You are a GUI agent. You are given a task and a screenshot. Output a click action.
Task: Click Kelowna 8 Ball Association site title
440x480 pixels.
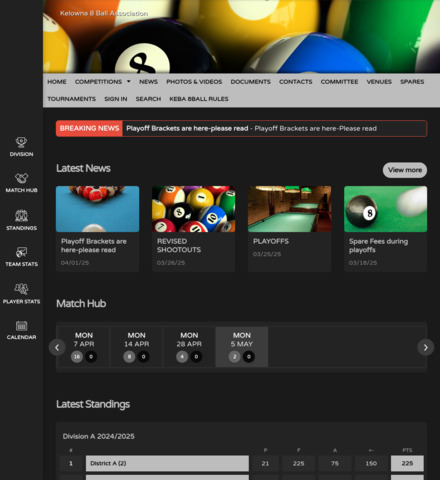104,13
